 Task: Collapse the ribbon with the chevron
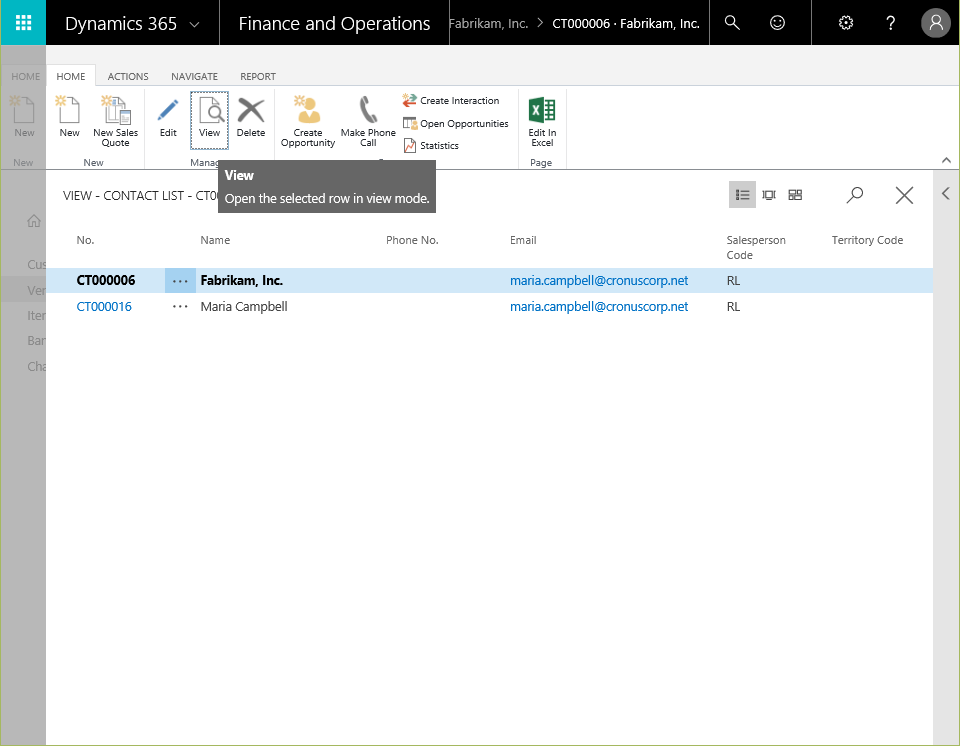click(946, 160)
